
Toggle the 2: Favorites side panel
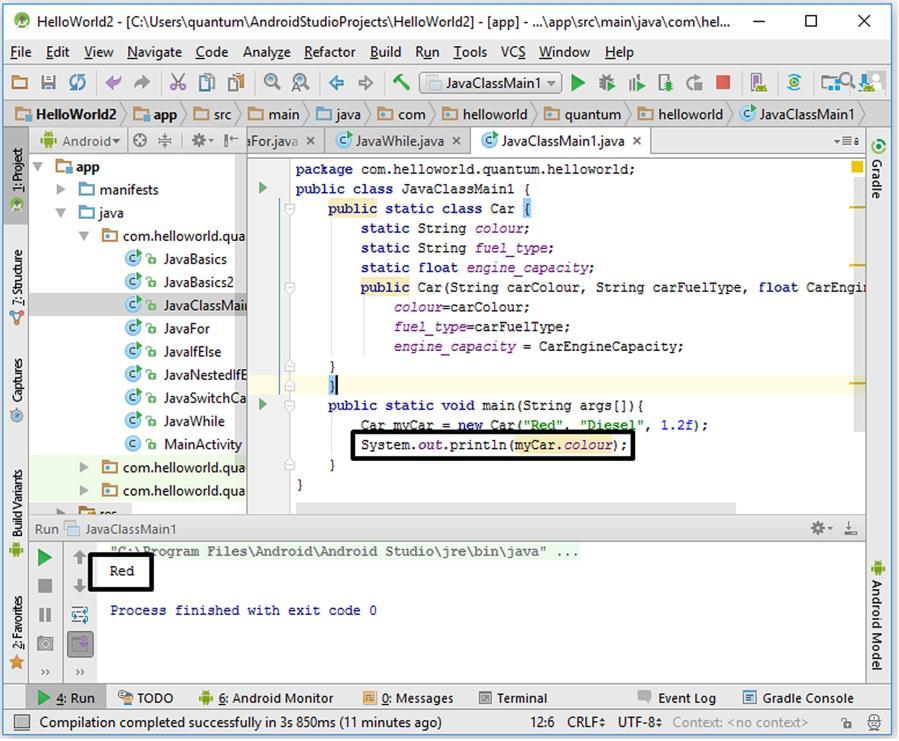point(17,631)
